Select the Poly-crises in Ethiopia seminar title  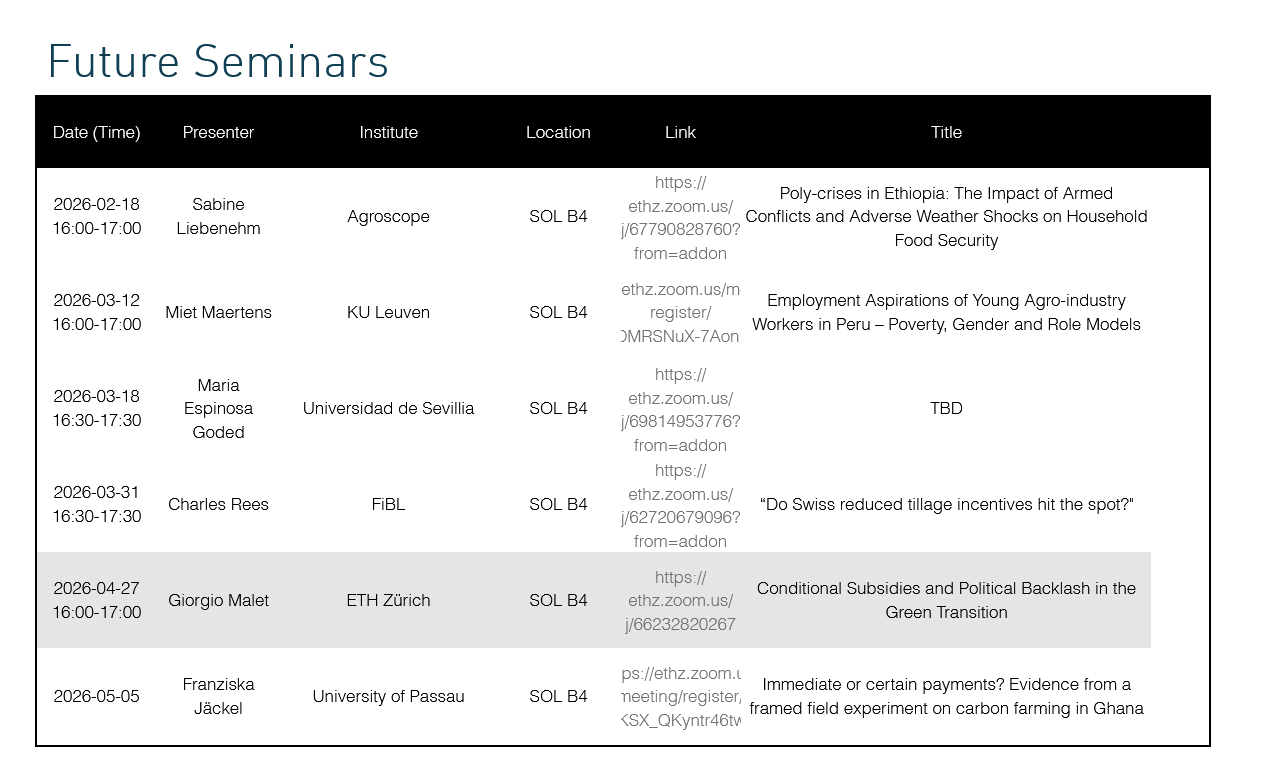point(946,216)
